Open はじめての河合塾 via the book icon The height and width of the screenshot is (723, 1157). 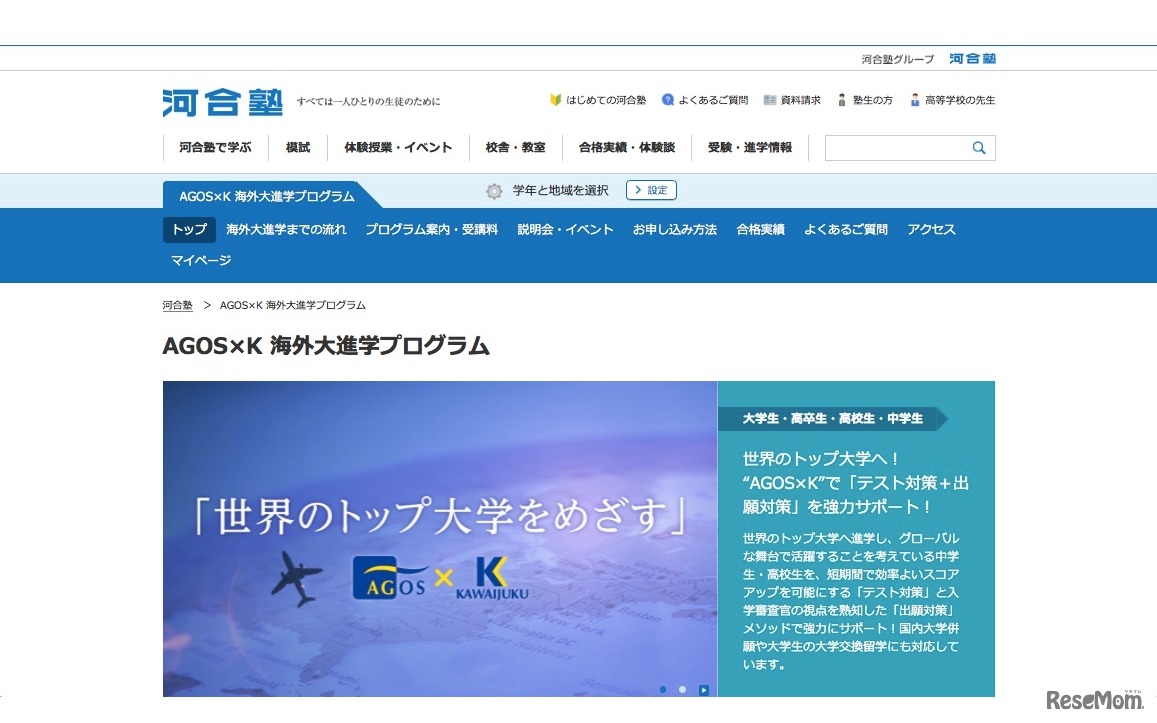point(556,99)
